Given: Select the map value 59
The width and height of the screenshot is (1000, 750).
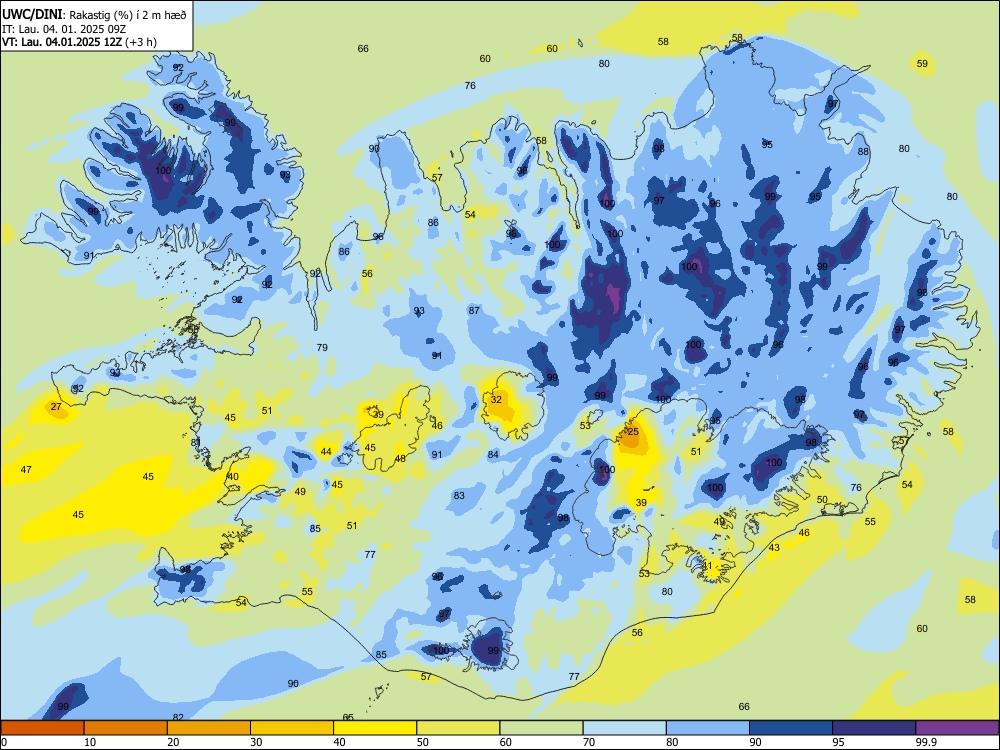Looking at the screenshot, I should (922, 64).
